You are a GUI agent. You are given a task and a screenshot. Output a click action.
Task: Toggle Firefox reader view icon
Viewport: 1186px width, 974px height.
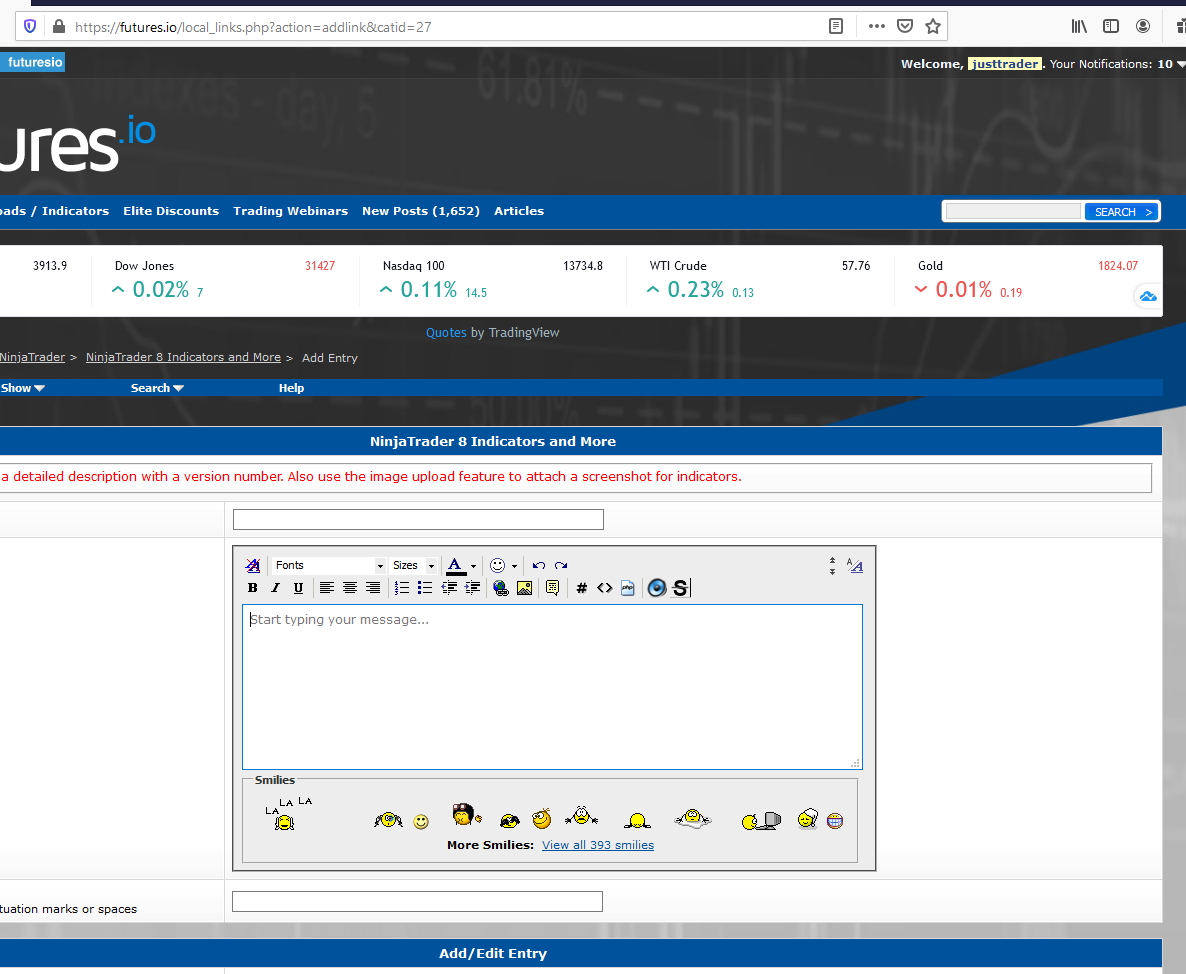836,26
